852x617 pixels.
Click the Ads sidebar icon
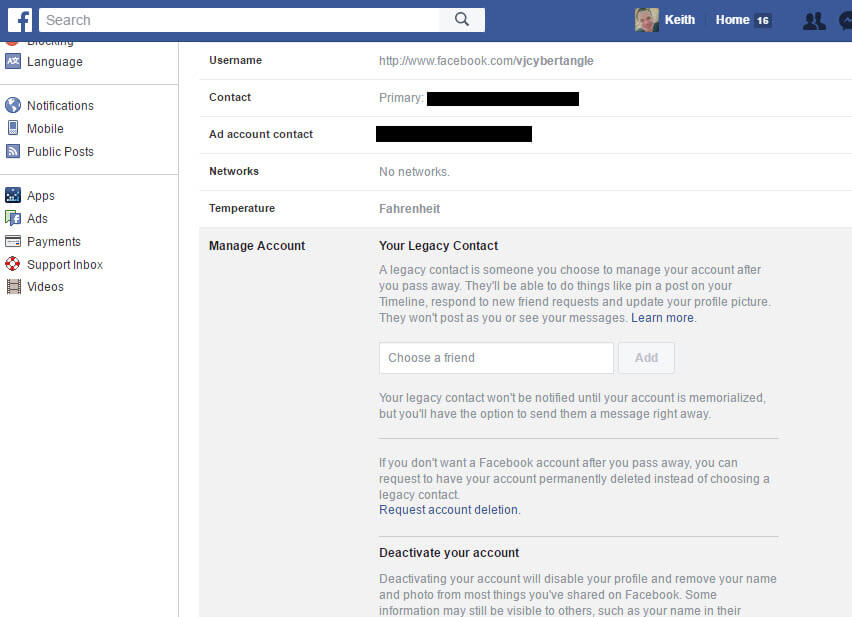click(13, 218)
